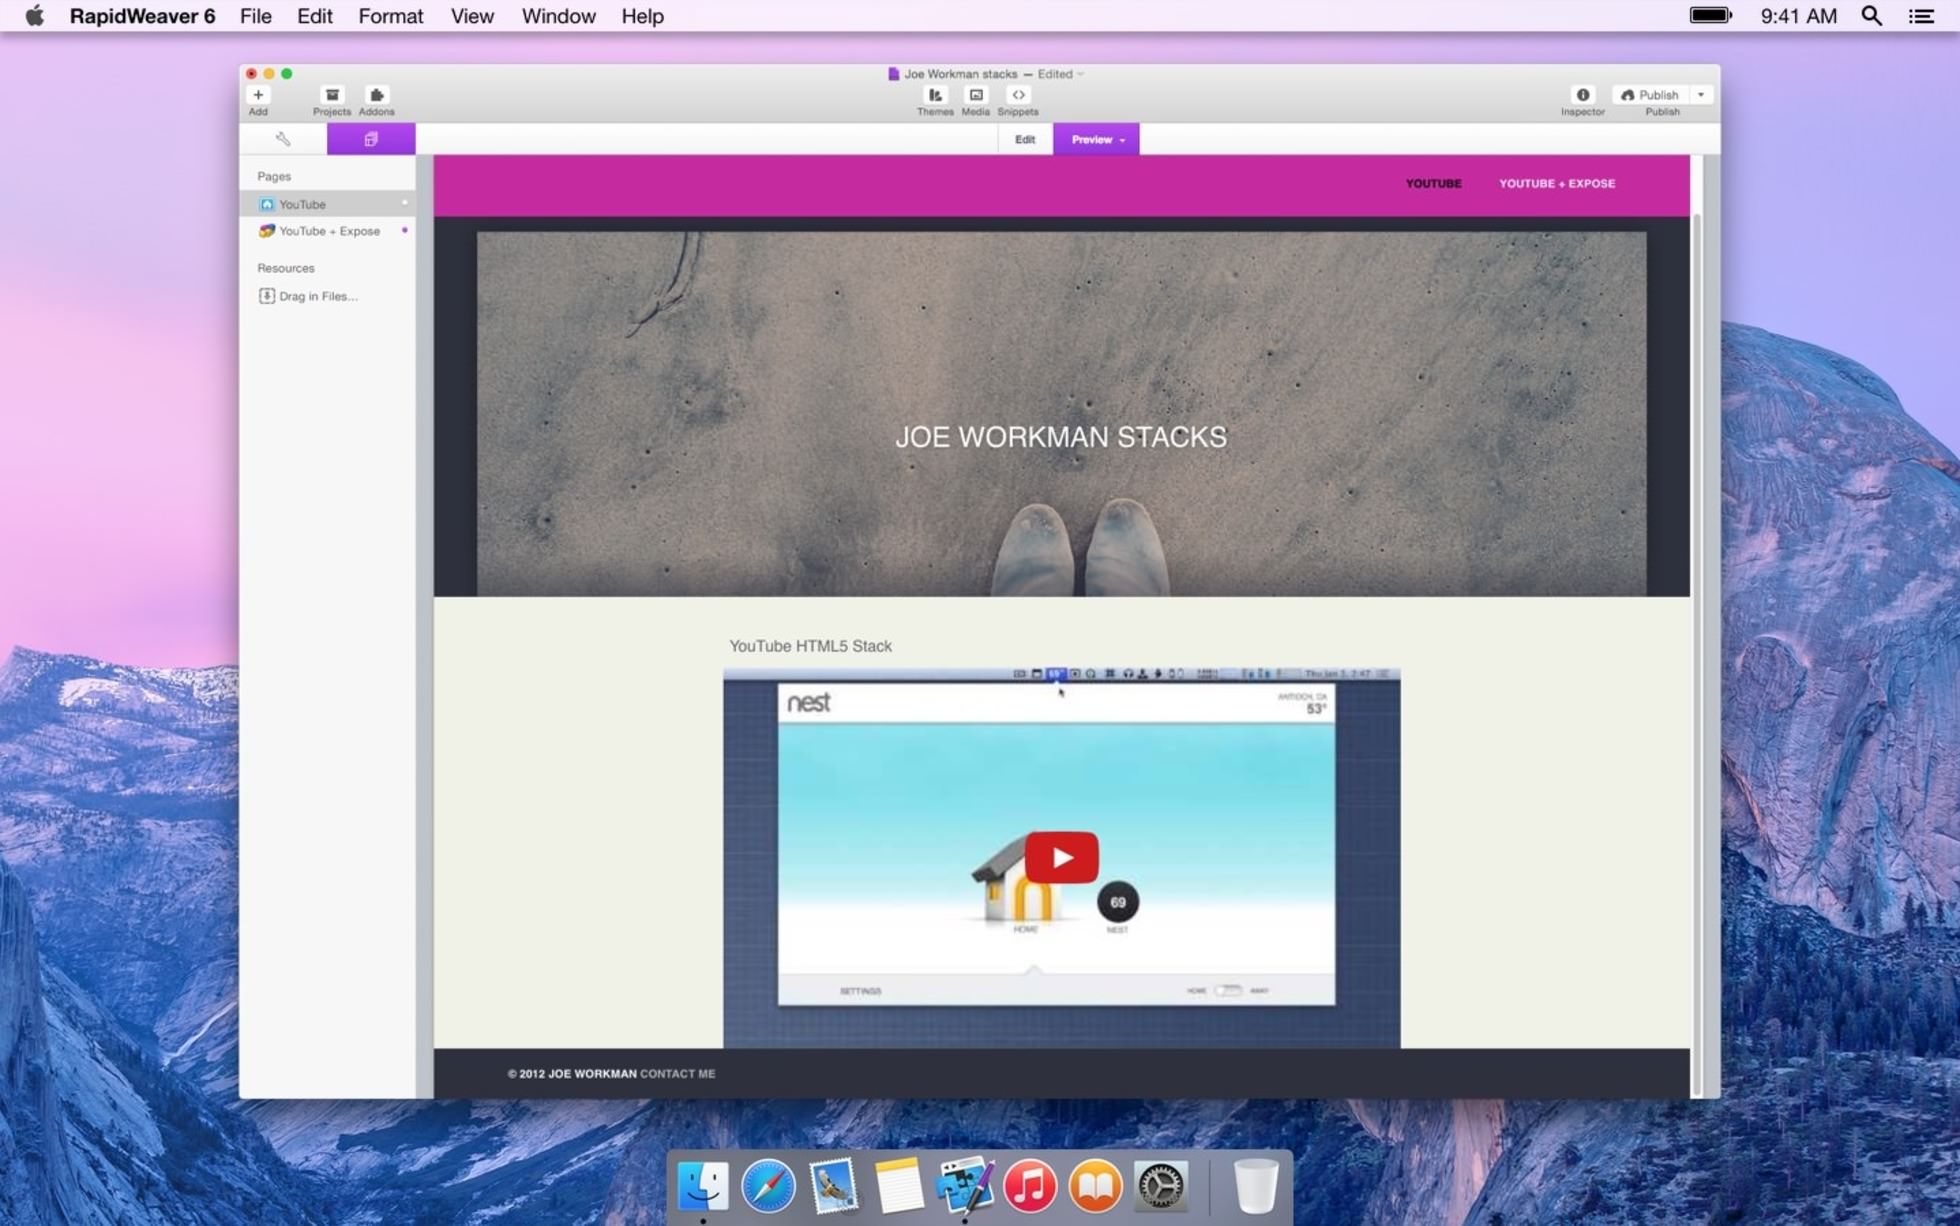Viewport: 1960px width, 1226px height.
Task: Open the File menu
Action: [x=256, y=16]
